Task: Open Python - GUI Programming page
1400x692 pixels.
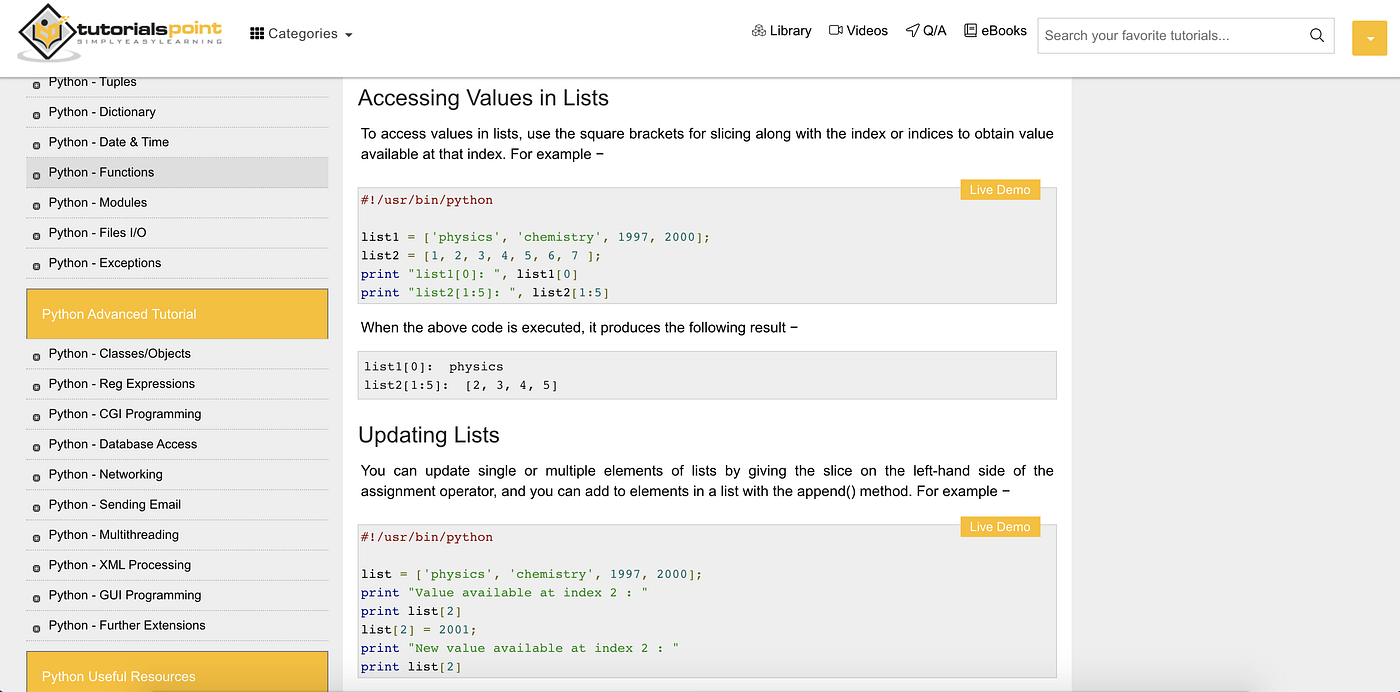Action: (x=125, y=595)
